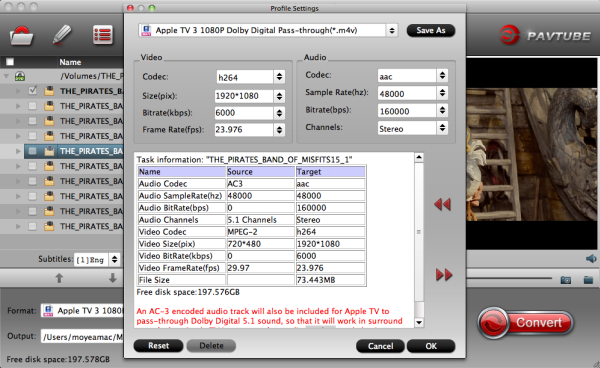600x368 pixels.
Task: Click the video preview thumbnail
Action: pos(532,154)
